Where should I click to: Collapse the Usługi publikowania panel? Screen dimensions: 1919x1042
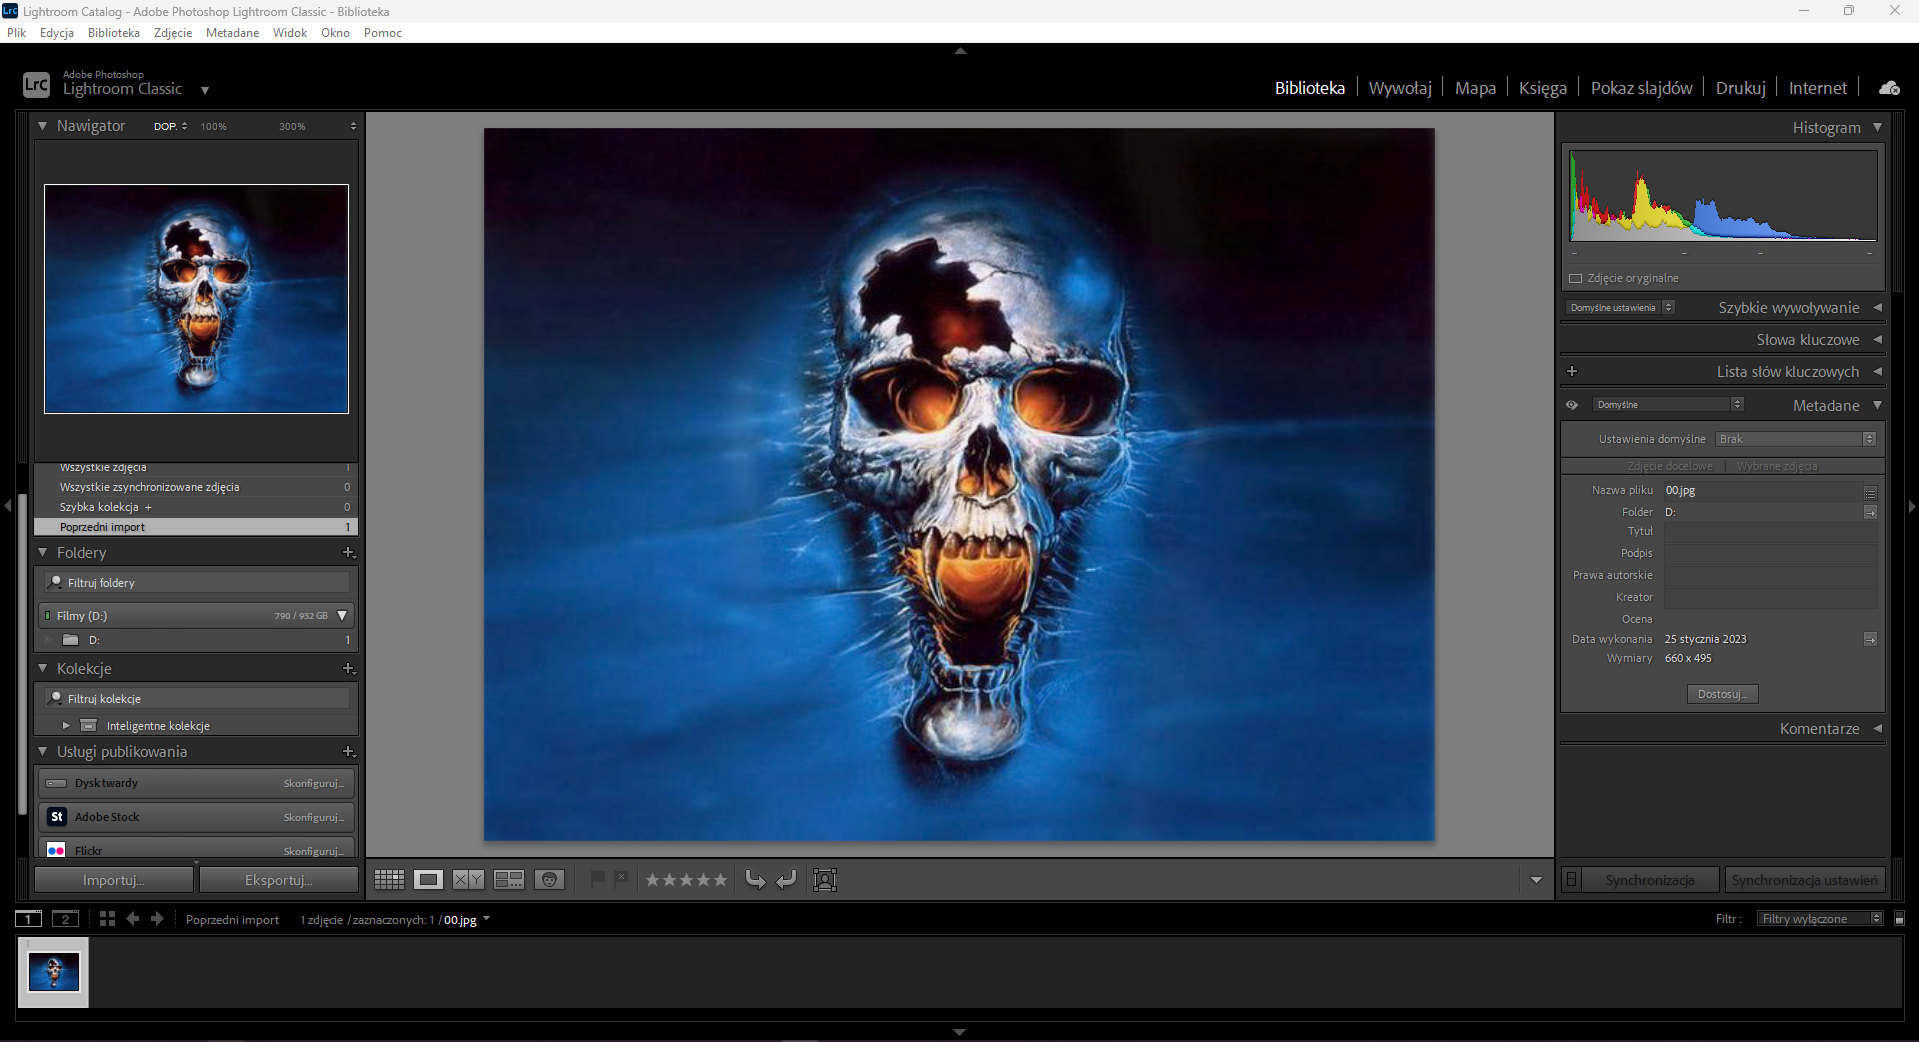43,751
